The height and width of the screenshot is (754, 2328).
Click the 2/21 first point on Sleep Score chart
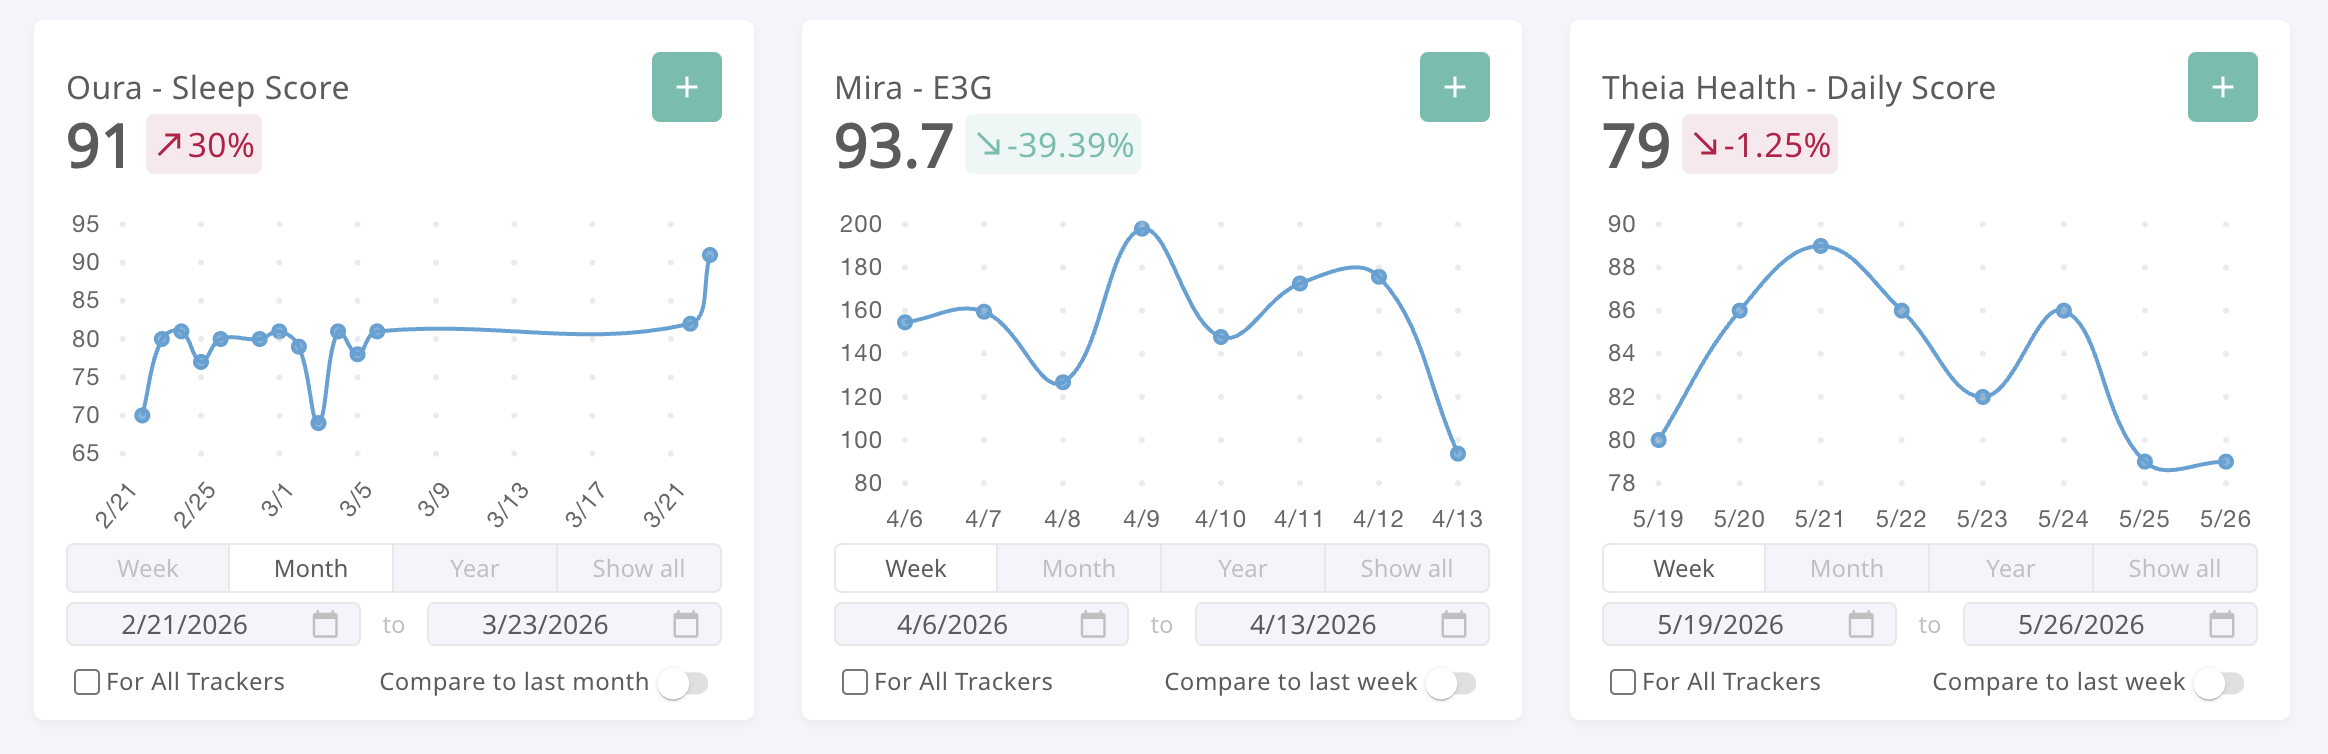click(142, 415)
